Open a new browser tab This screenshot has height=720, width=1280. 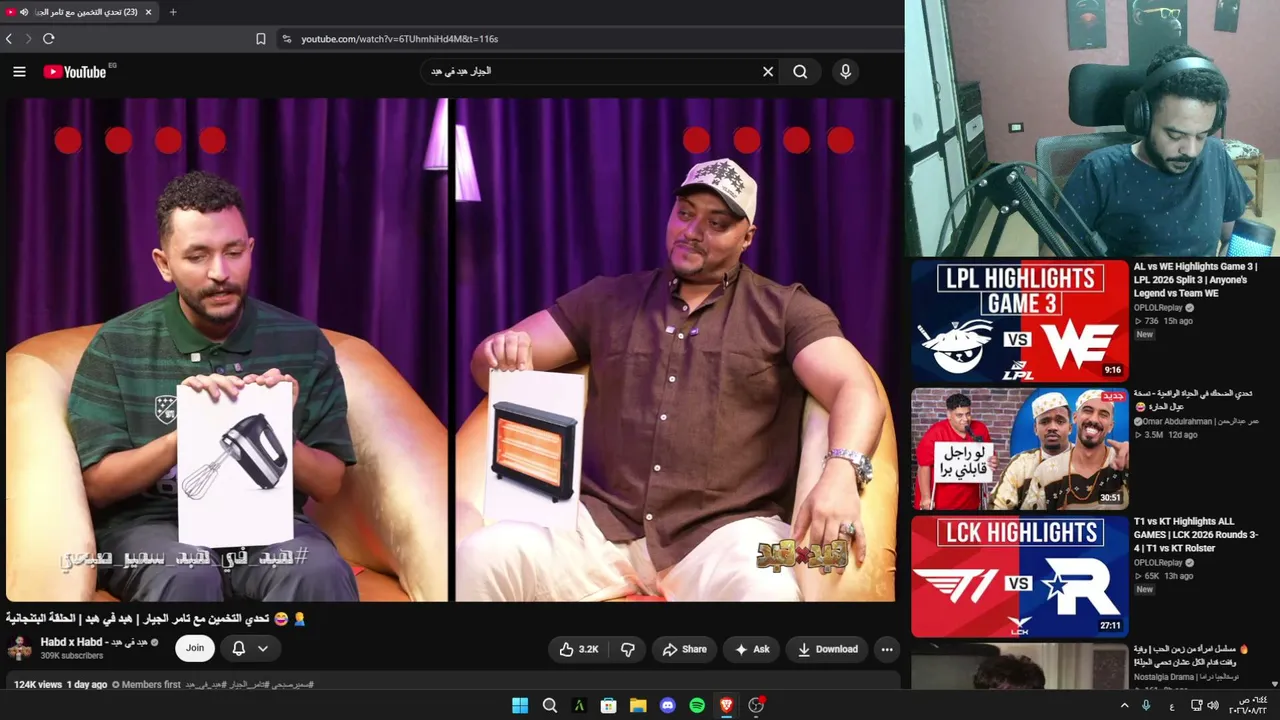[173, 12]
